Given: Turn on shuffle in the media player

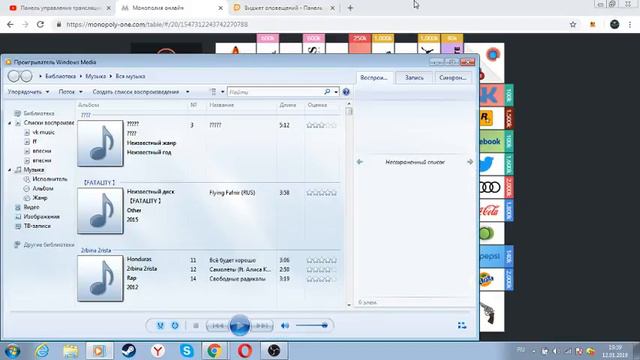Looking at the screenshot, I should [160, 325].
